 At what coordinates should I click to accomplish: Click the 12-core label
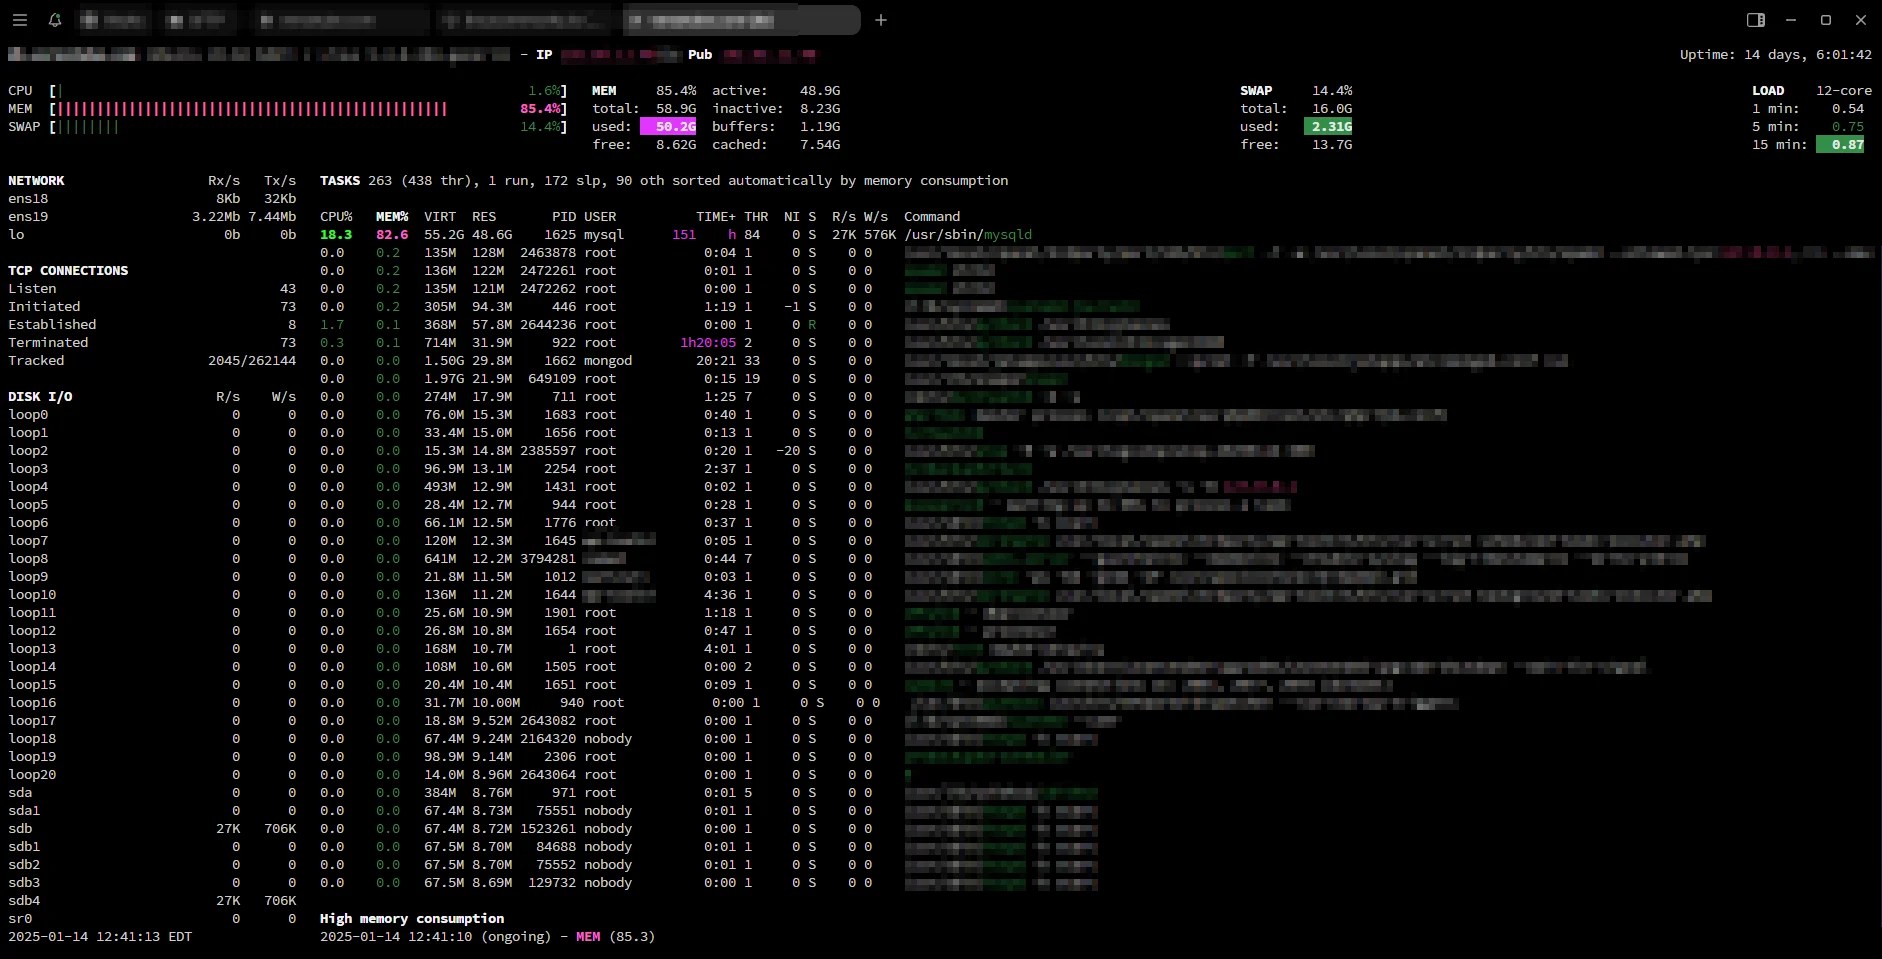tap(1844, 91)
